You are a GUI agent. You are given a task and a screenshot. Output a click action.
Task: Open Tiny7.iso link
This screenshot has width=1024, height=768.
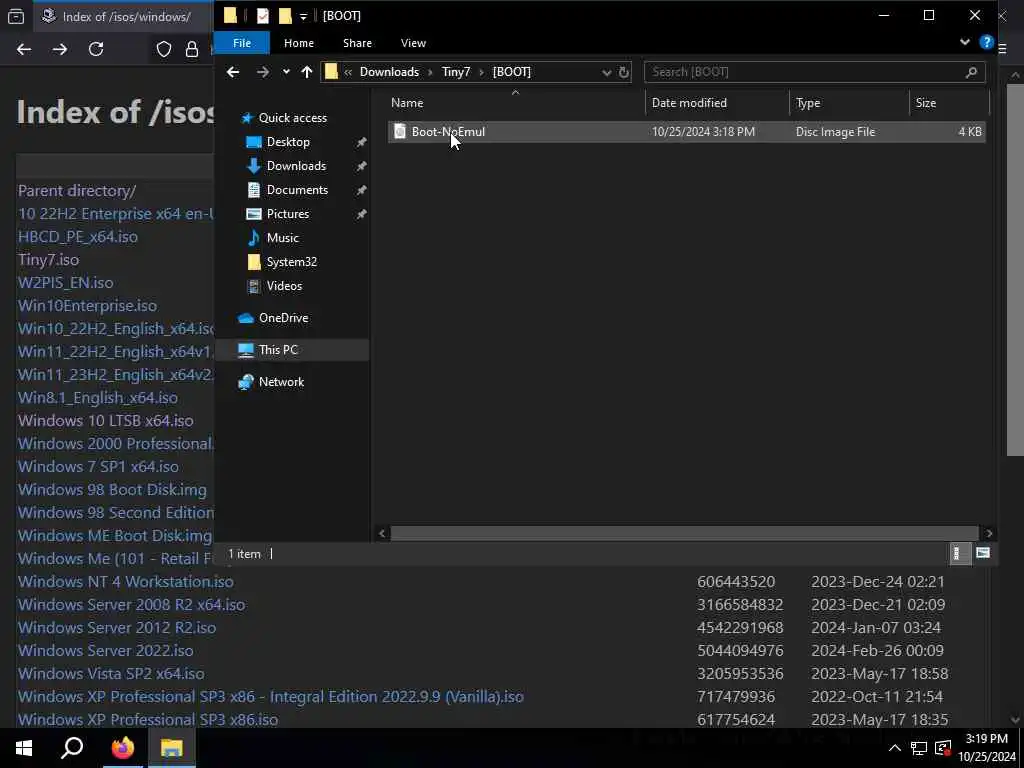pos(48,260)
